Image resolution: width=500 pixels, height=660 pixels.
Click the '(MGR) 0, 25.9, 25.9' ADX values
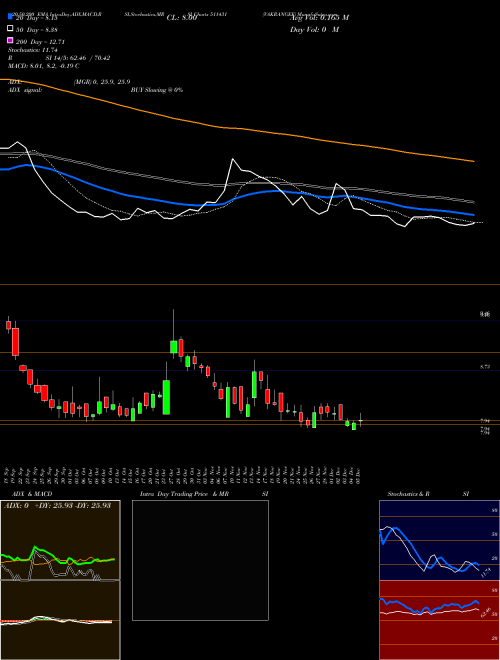tap(102, 82)
